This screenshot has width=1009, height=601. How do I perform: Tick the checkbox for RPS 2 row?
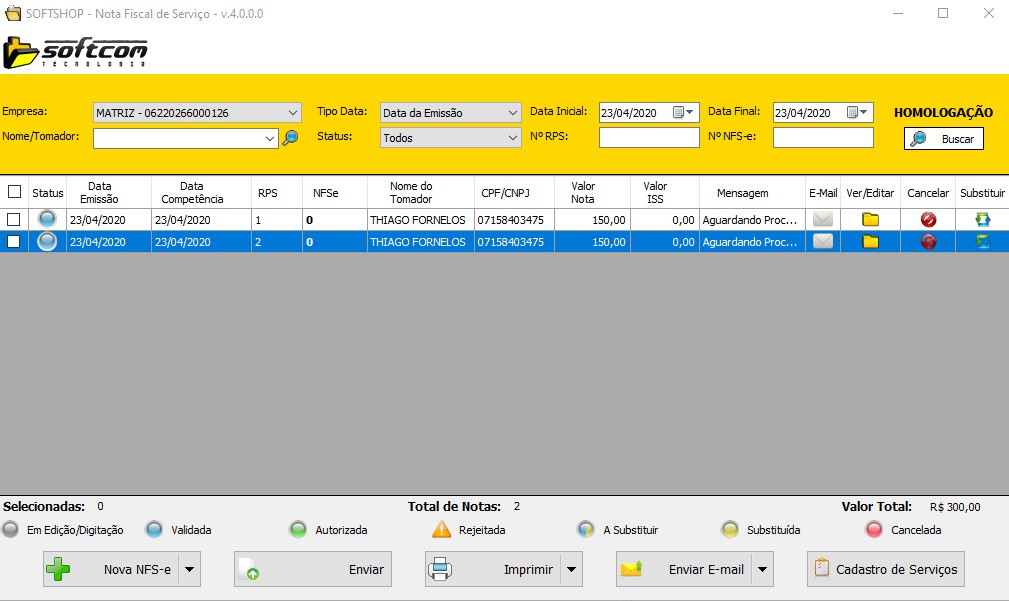14,241
